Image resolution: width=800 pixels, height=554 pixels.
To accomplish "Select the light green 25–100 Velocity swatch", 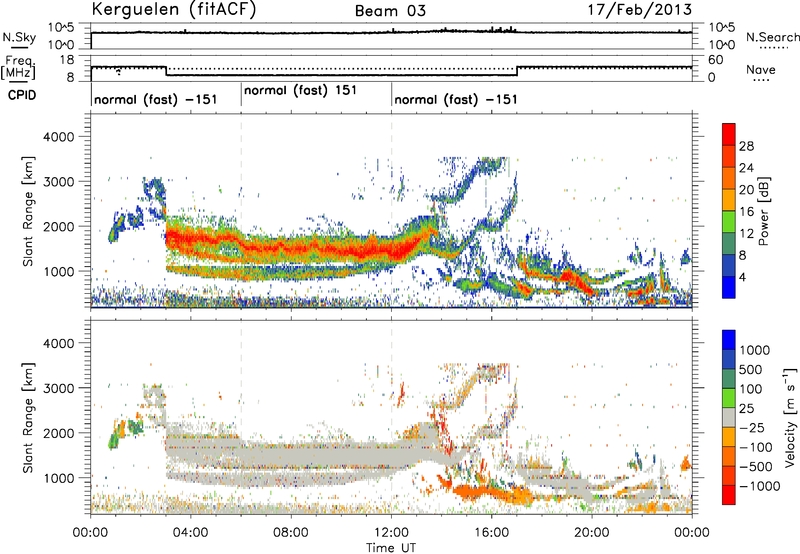I will [729, 398].
